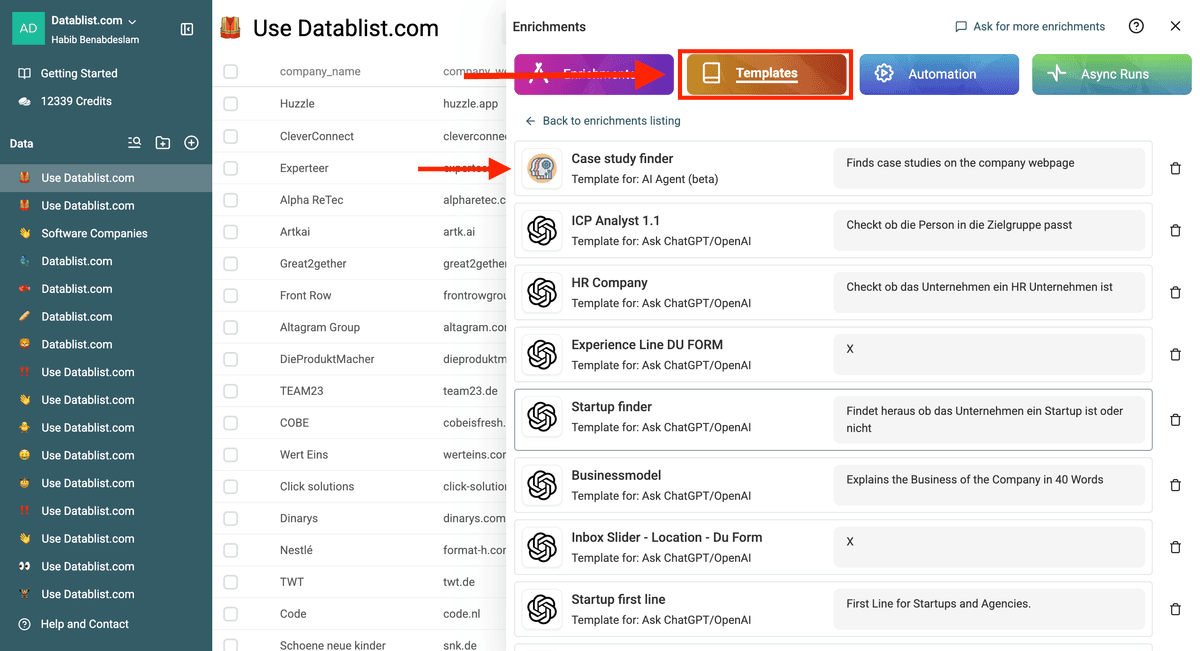Screen dimensions: 1200x651
Task: Delete Inbox Slider - Location template
Action: (x=1175, y=548)
